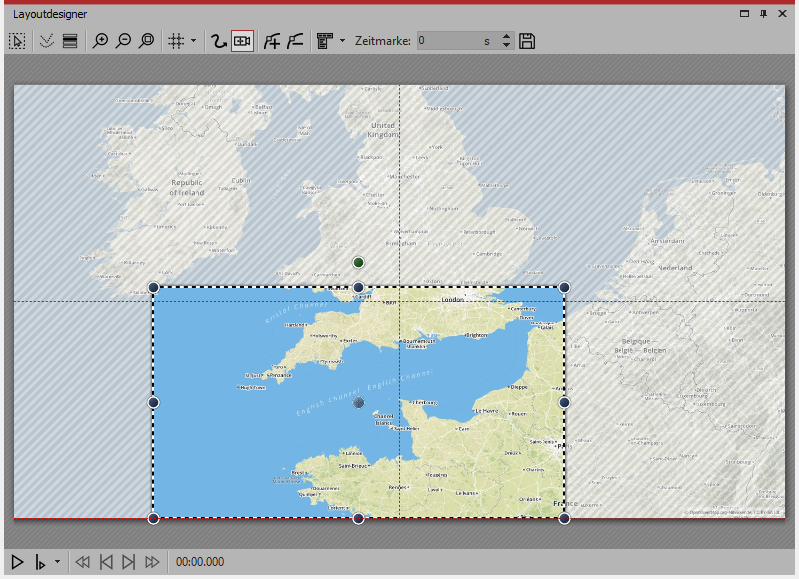Toggle the grid display icon
The width and height of the screenshot is (799, 579).
pos(176,41)
